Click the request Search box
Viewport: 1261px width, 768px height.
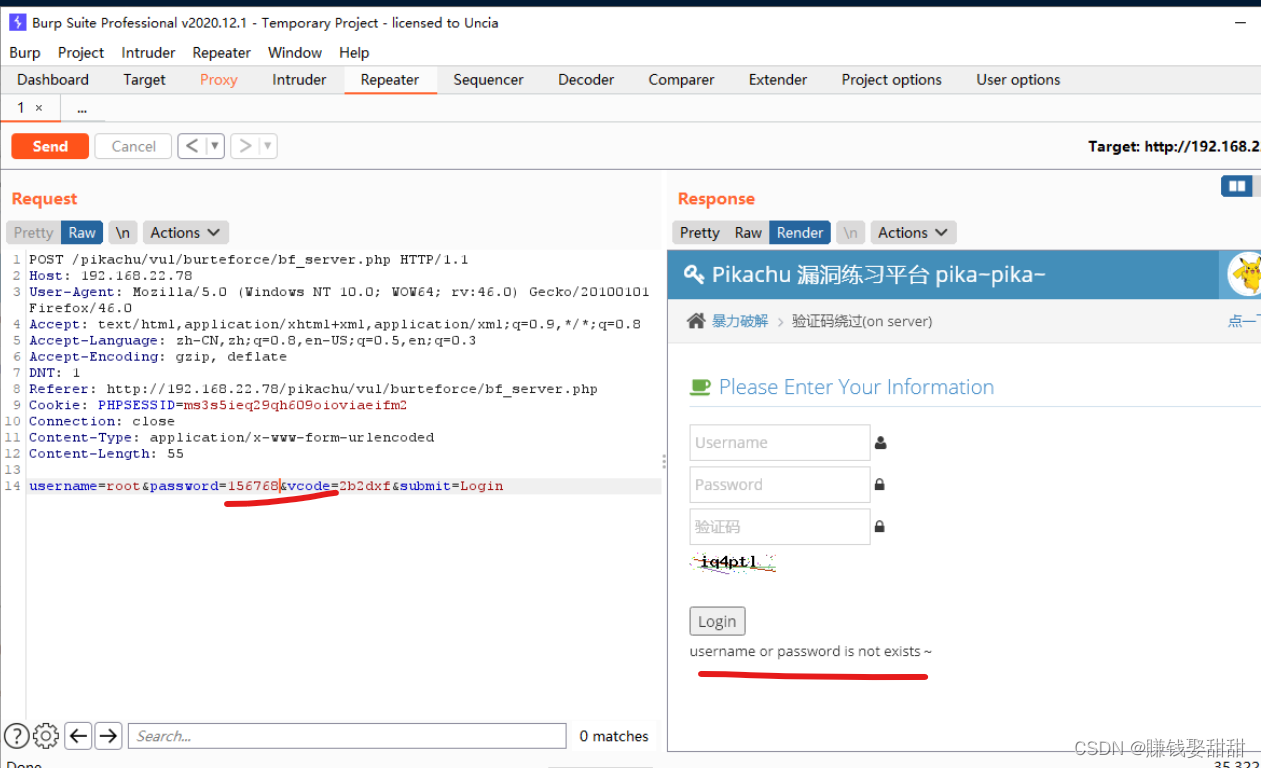[347, 736]
